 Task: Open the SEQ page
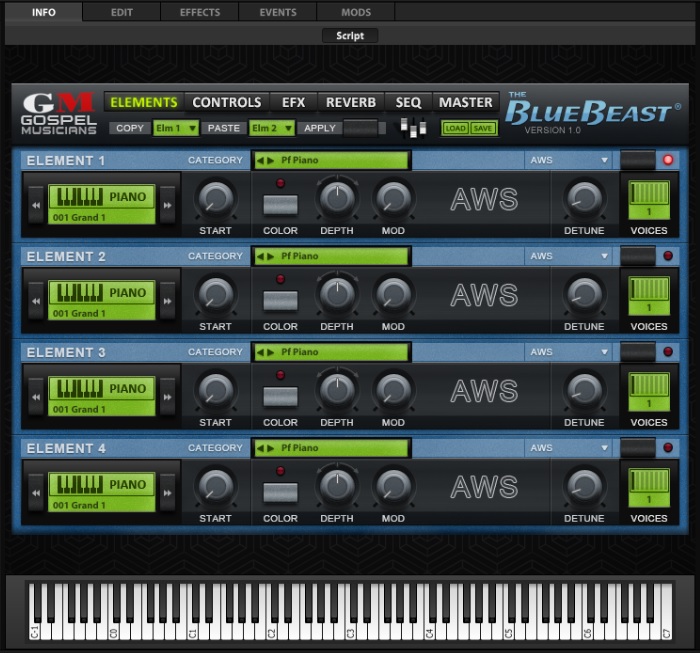point(408,103)
